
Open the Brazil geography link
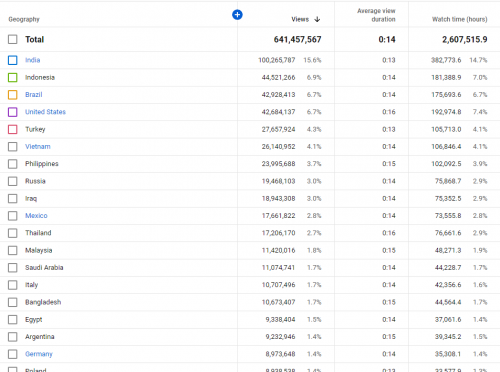click(x=34, y=95)
